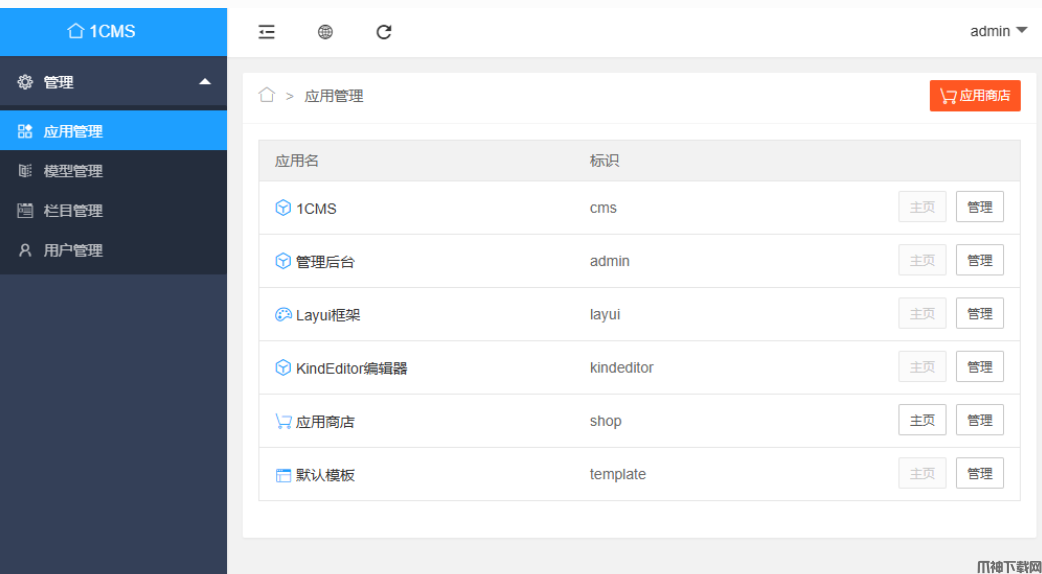The height and width of the screenshot is (574, 1042).
Task: Click the refresh icon in top toolbar
Action: [x=384, y=32]
